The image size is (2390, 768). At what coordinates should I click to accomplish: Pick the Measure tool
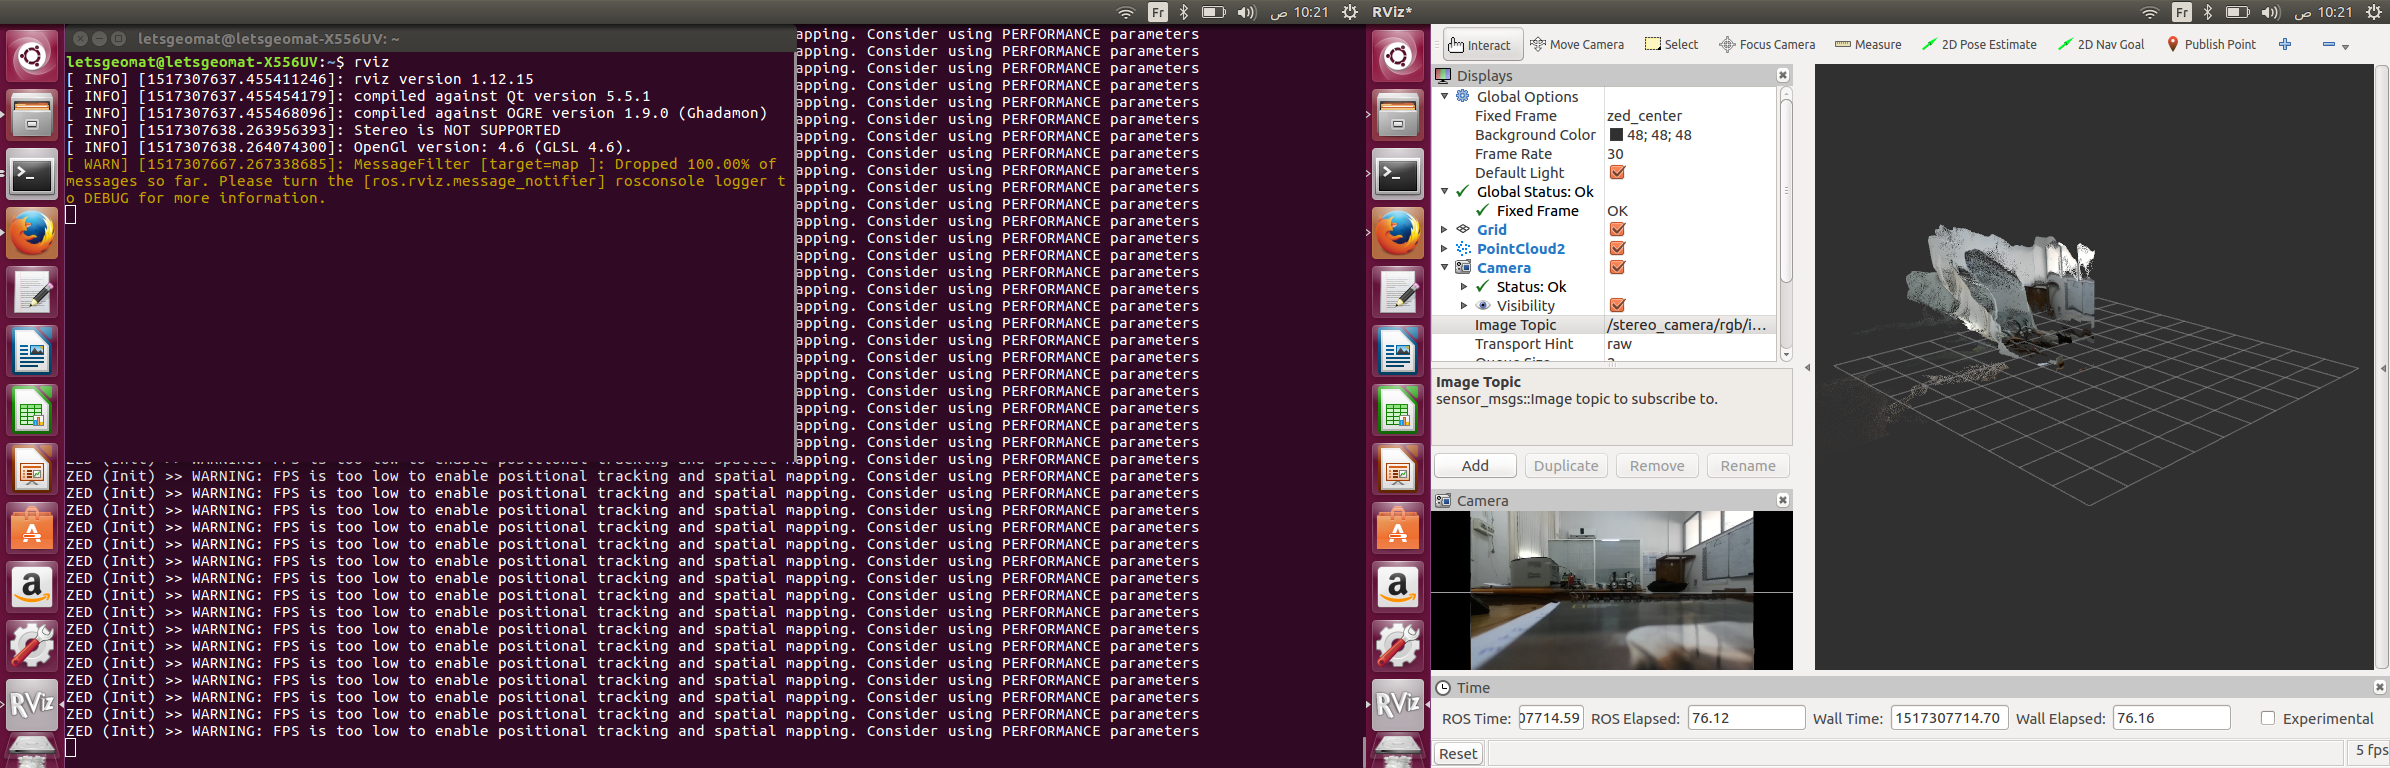pos(1868,45)
